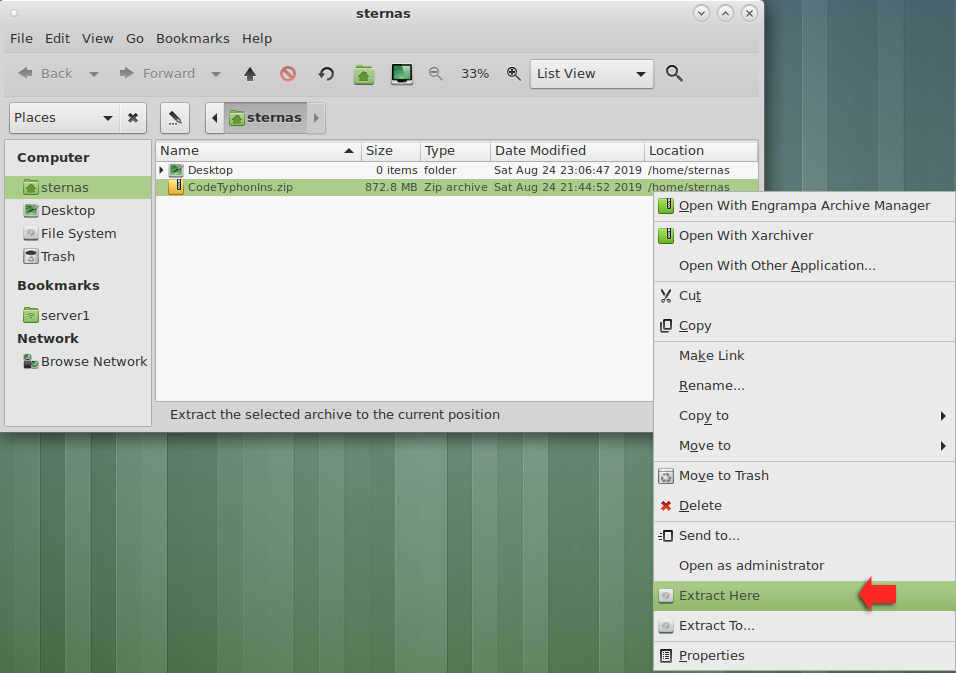Open Trash in the sidebar
Screen dimensions: 956x673
[78, 257]
